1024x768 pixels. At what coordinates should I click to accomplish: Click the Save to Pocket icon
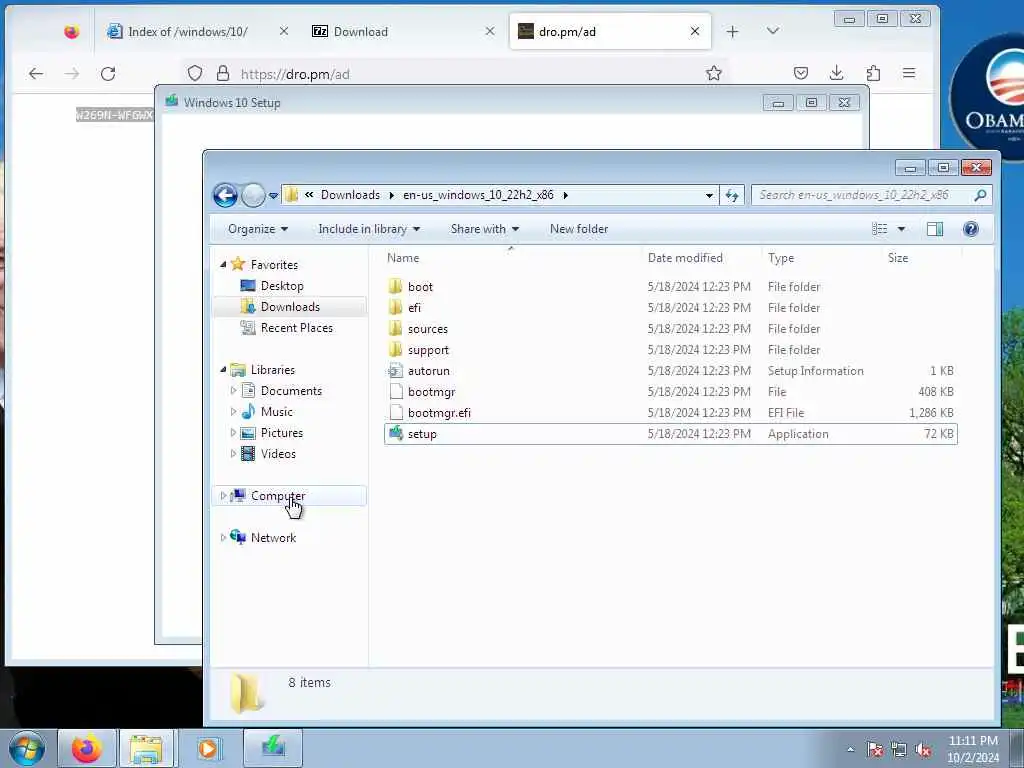[x=801, y=73]
